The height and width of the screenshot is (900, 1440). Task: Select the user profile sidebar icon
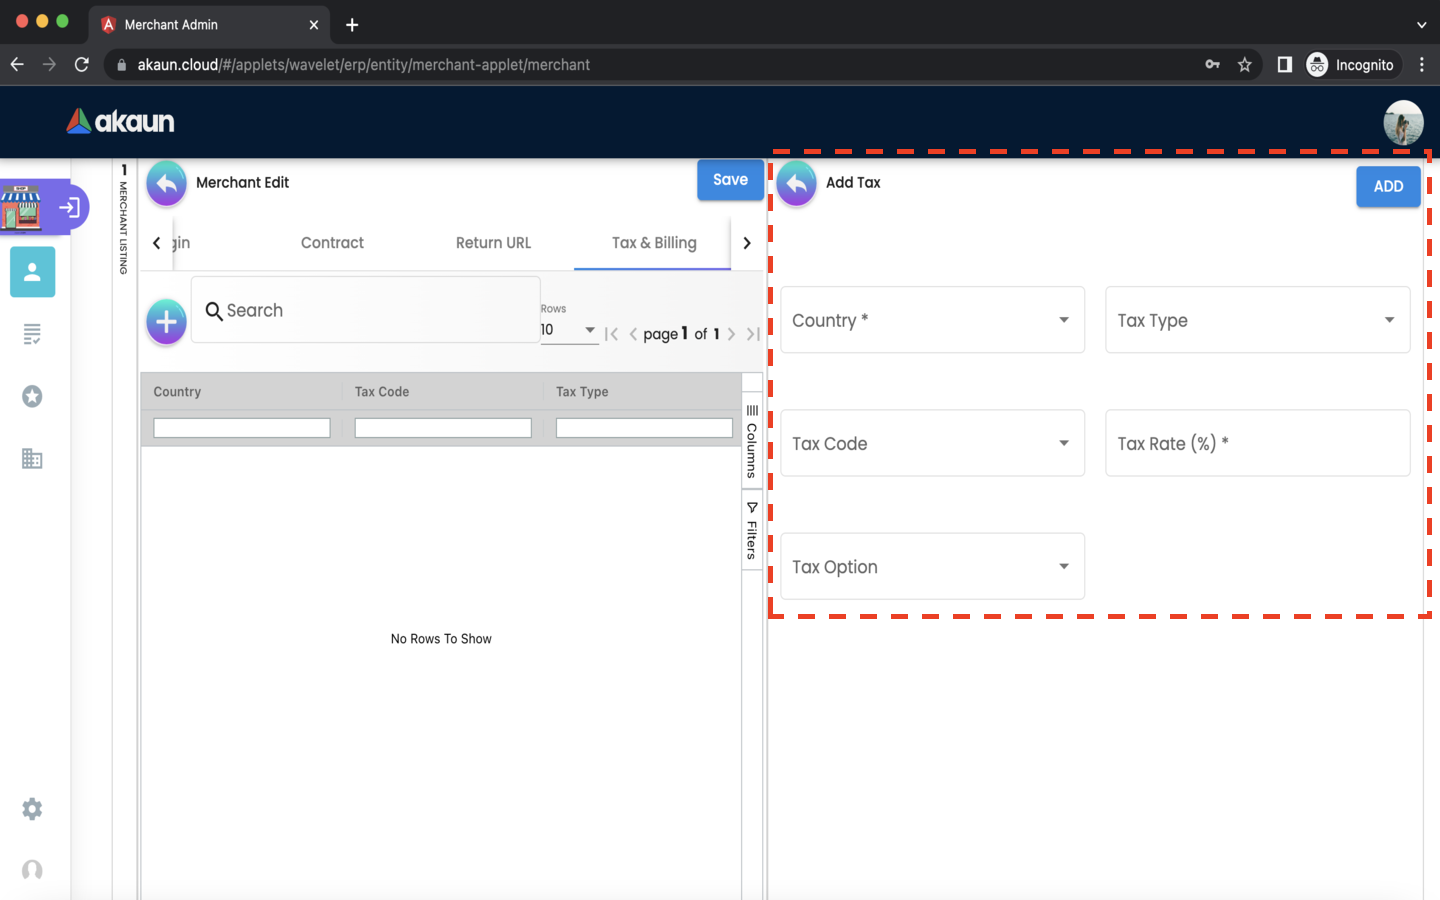click(32, 272)
